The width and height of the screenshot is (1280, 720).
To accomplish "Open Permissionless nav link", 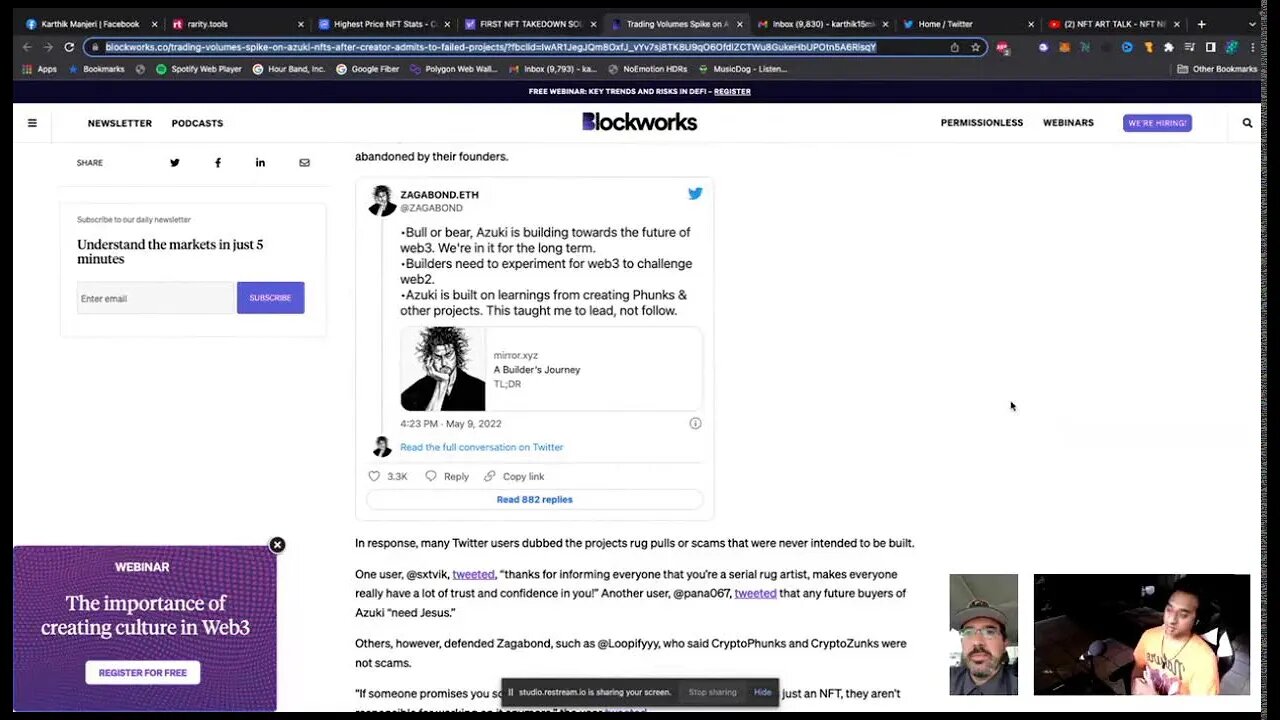I will 982,123.
